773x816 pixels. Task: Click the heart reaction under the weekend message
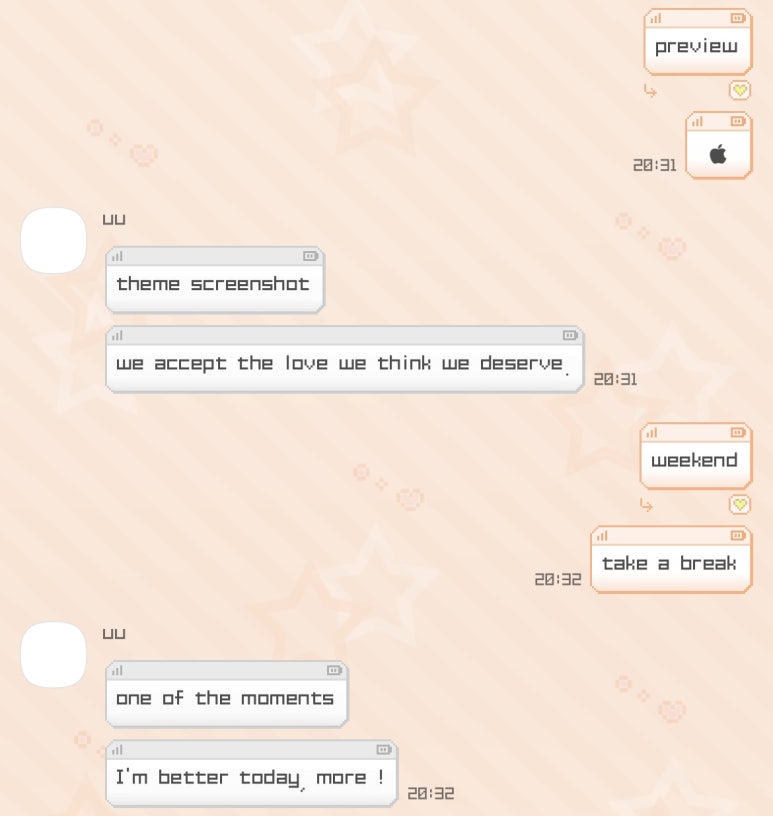click(739, 504)
